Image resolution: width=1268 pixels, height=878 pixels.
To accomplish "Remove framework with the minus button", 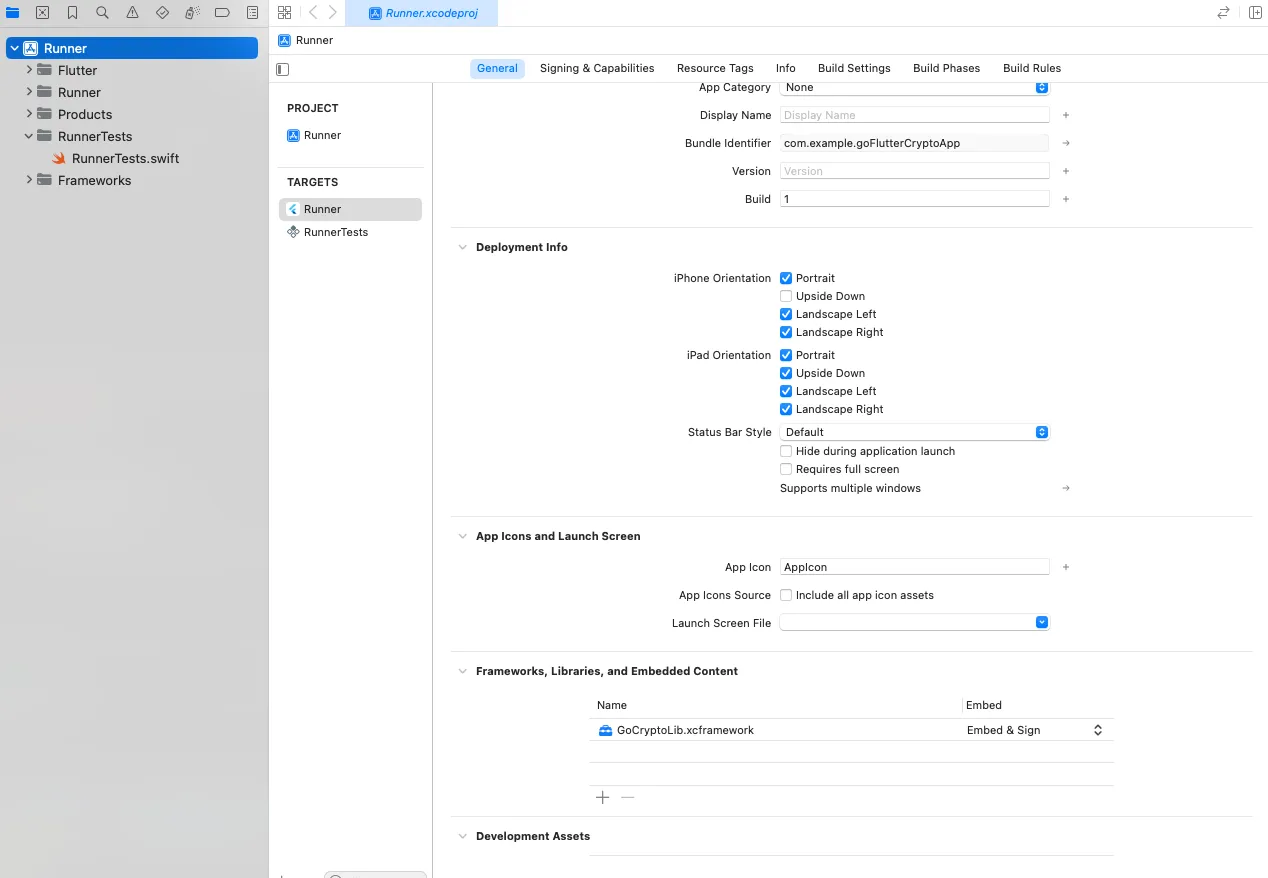I will click(x=628, y=797).
